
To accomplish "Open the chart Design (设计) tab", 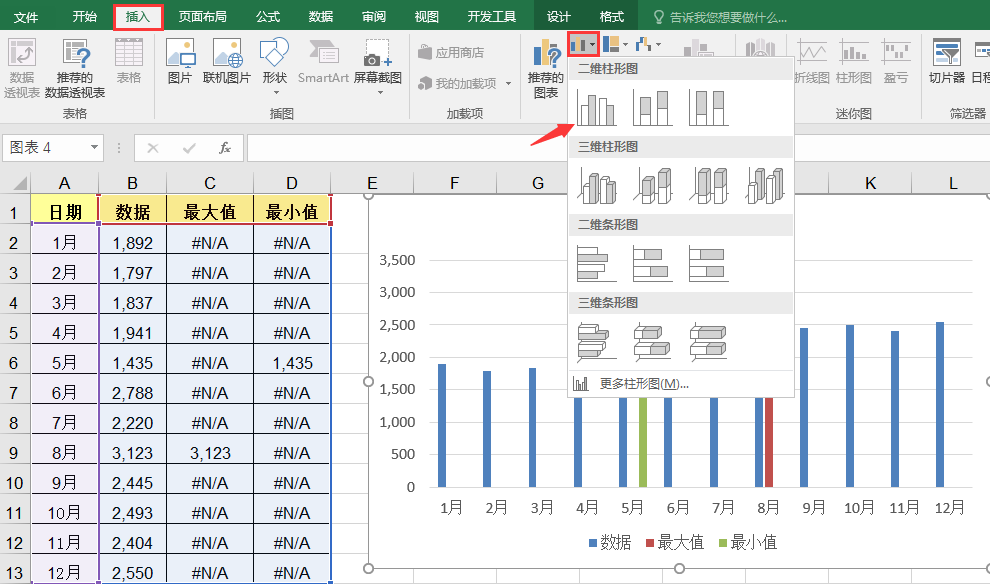I will click(559, 17).
